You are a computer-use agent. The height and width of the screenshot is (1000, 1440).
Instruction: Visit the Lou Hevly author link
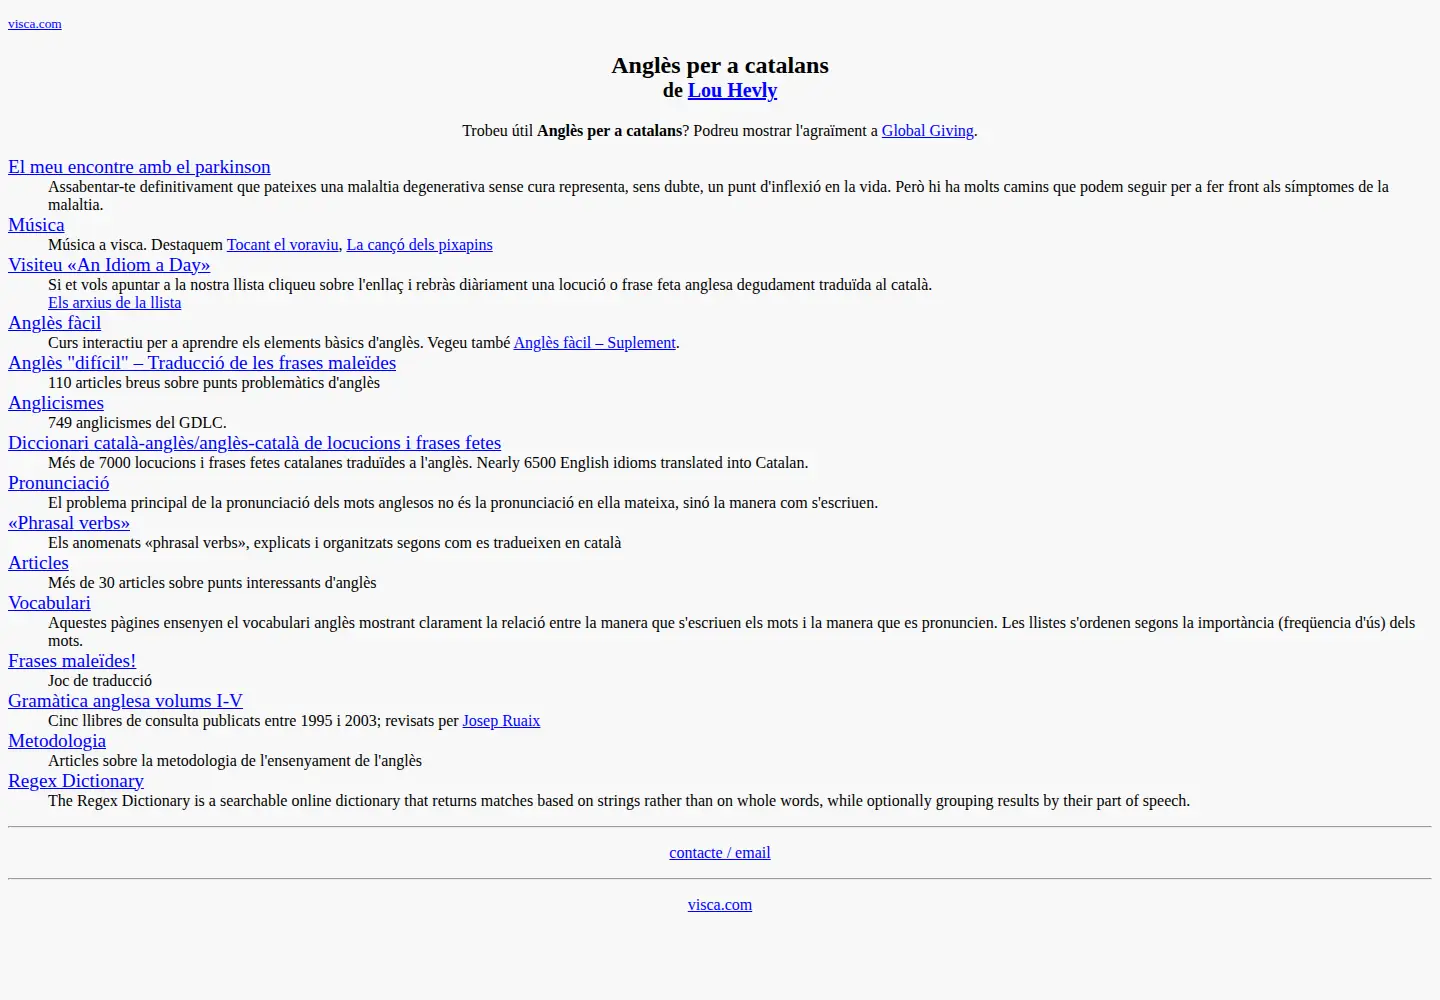point(732,90)
